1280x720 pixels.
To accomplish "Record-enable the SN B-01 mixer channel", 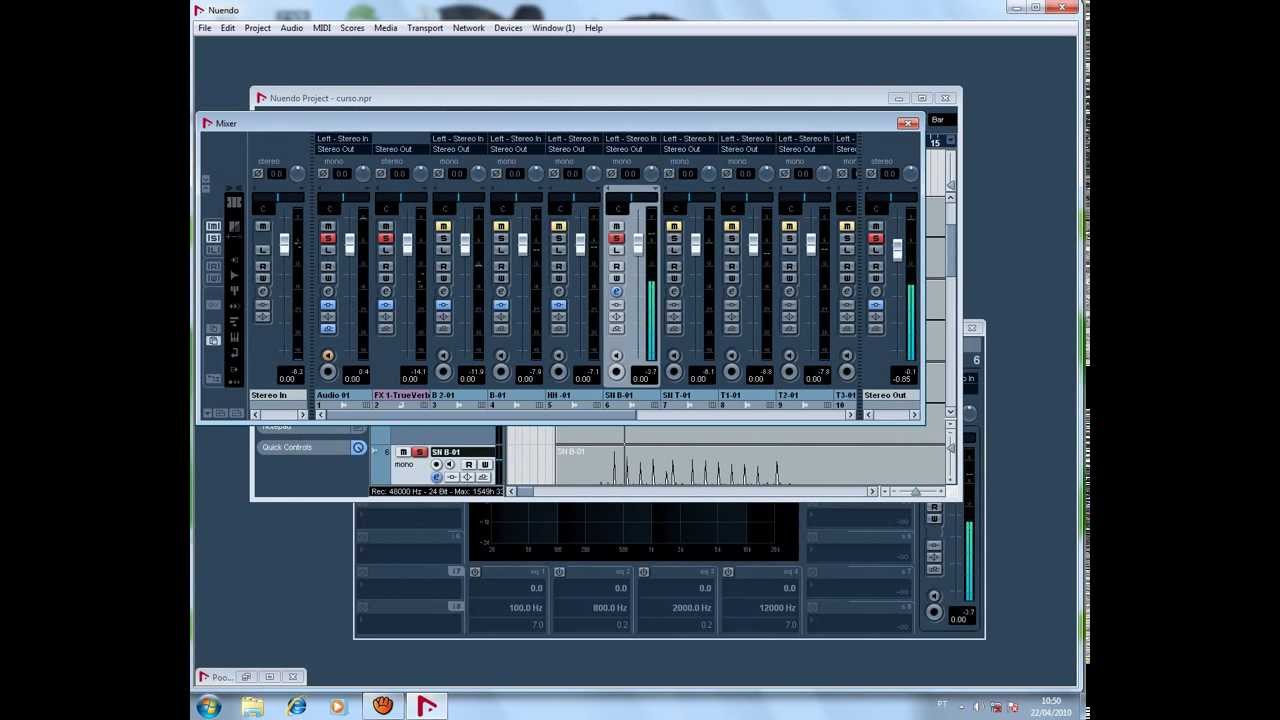I will click(616, 372).
